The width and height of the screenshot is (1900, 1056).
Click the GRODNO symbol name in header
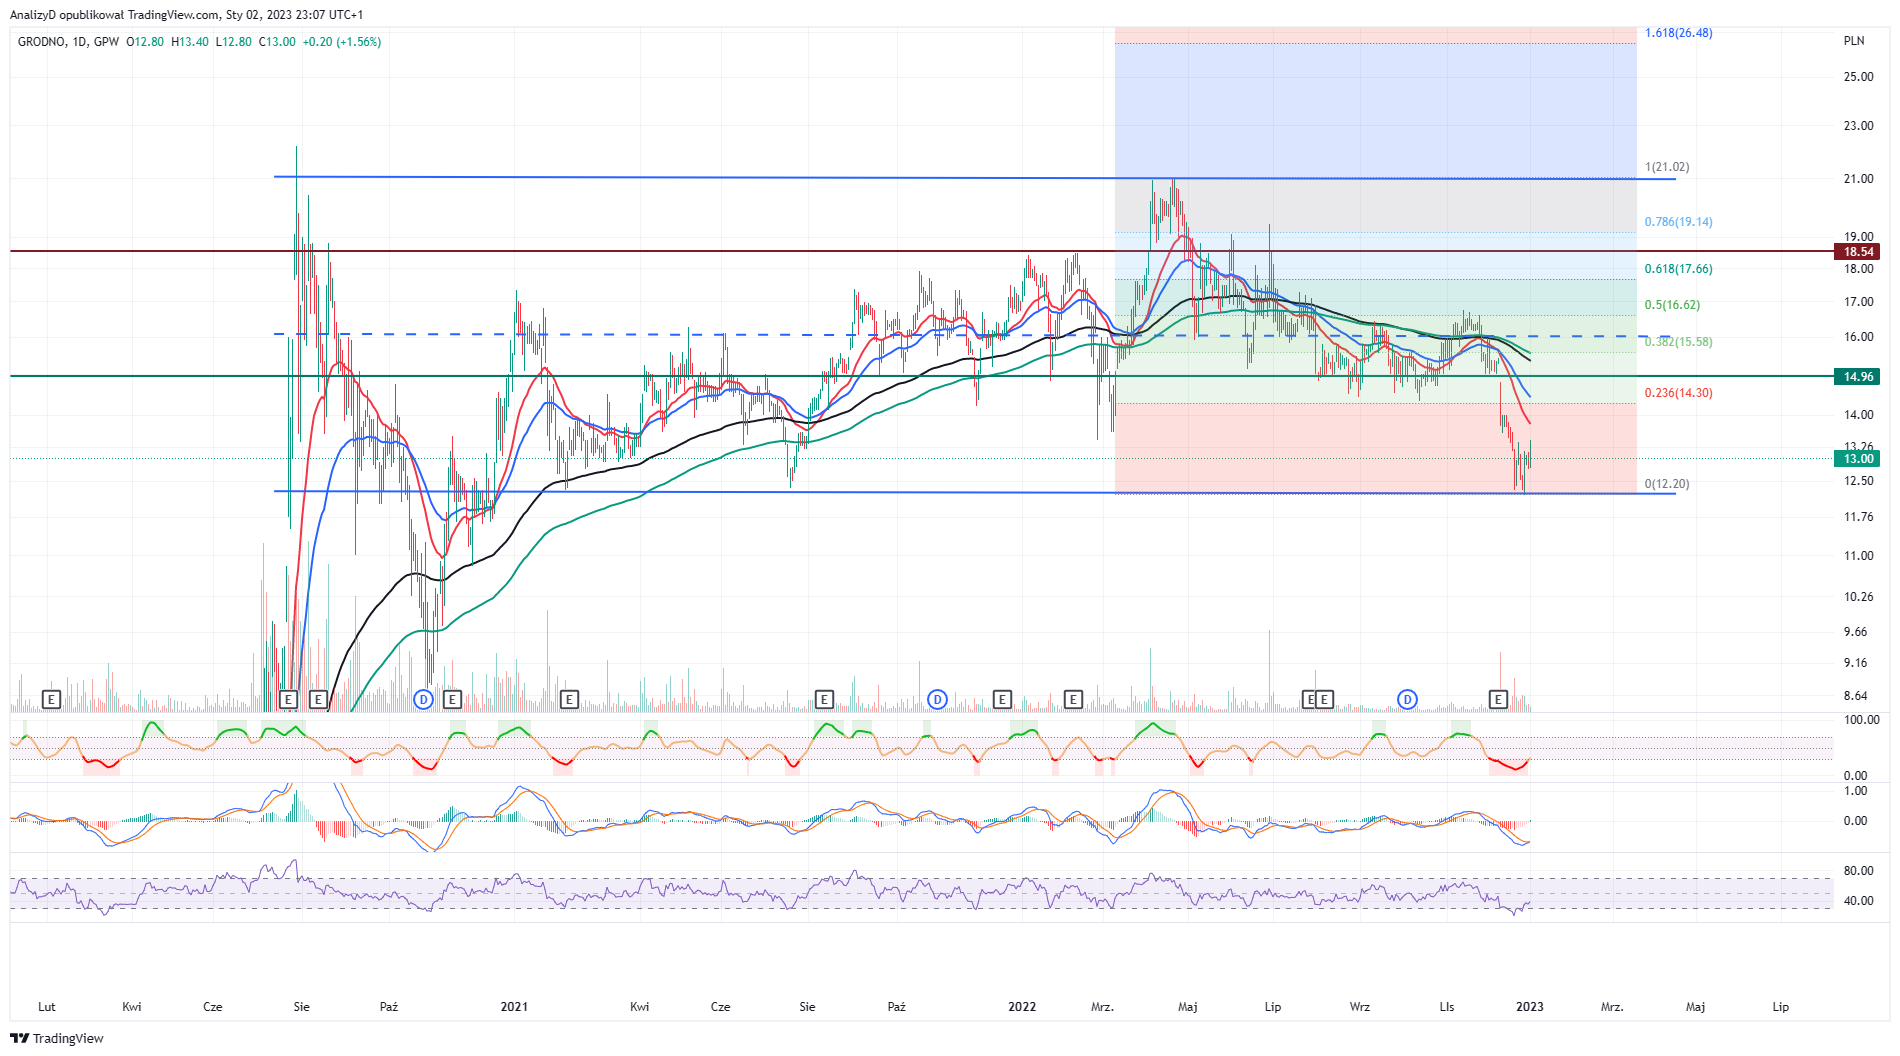click(41, 42)
